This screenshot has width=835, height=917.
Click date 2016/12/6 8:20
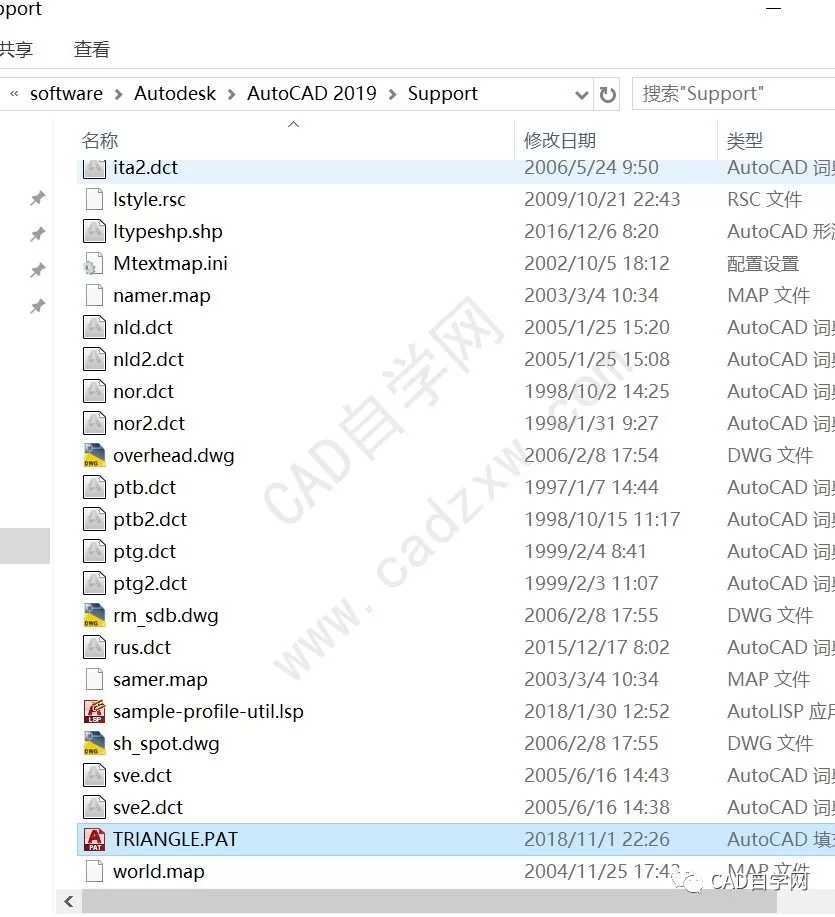pos(591,232)
